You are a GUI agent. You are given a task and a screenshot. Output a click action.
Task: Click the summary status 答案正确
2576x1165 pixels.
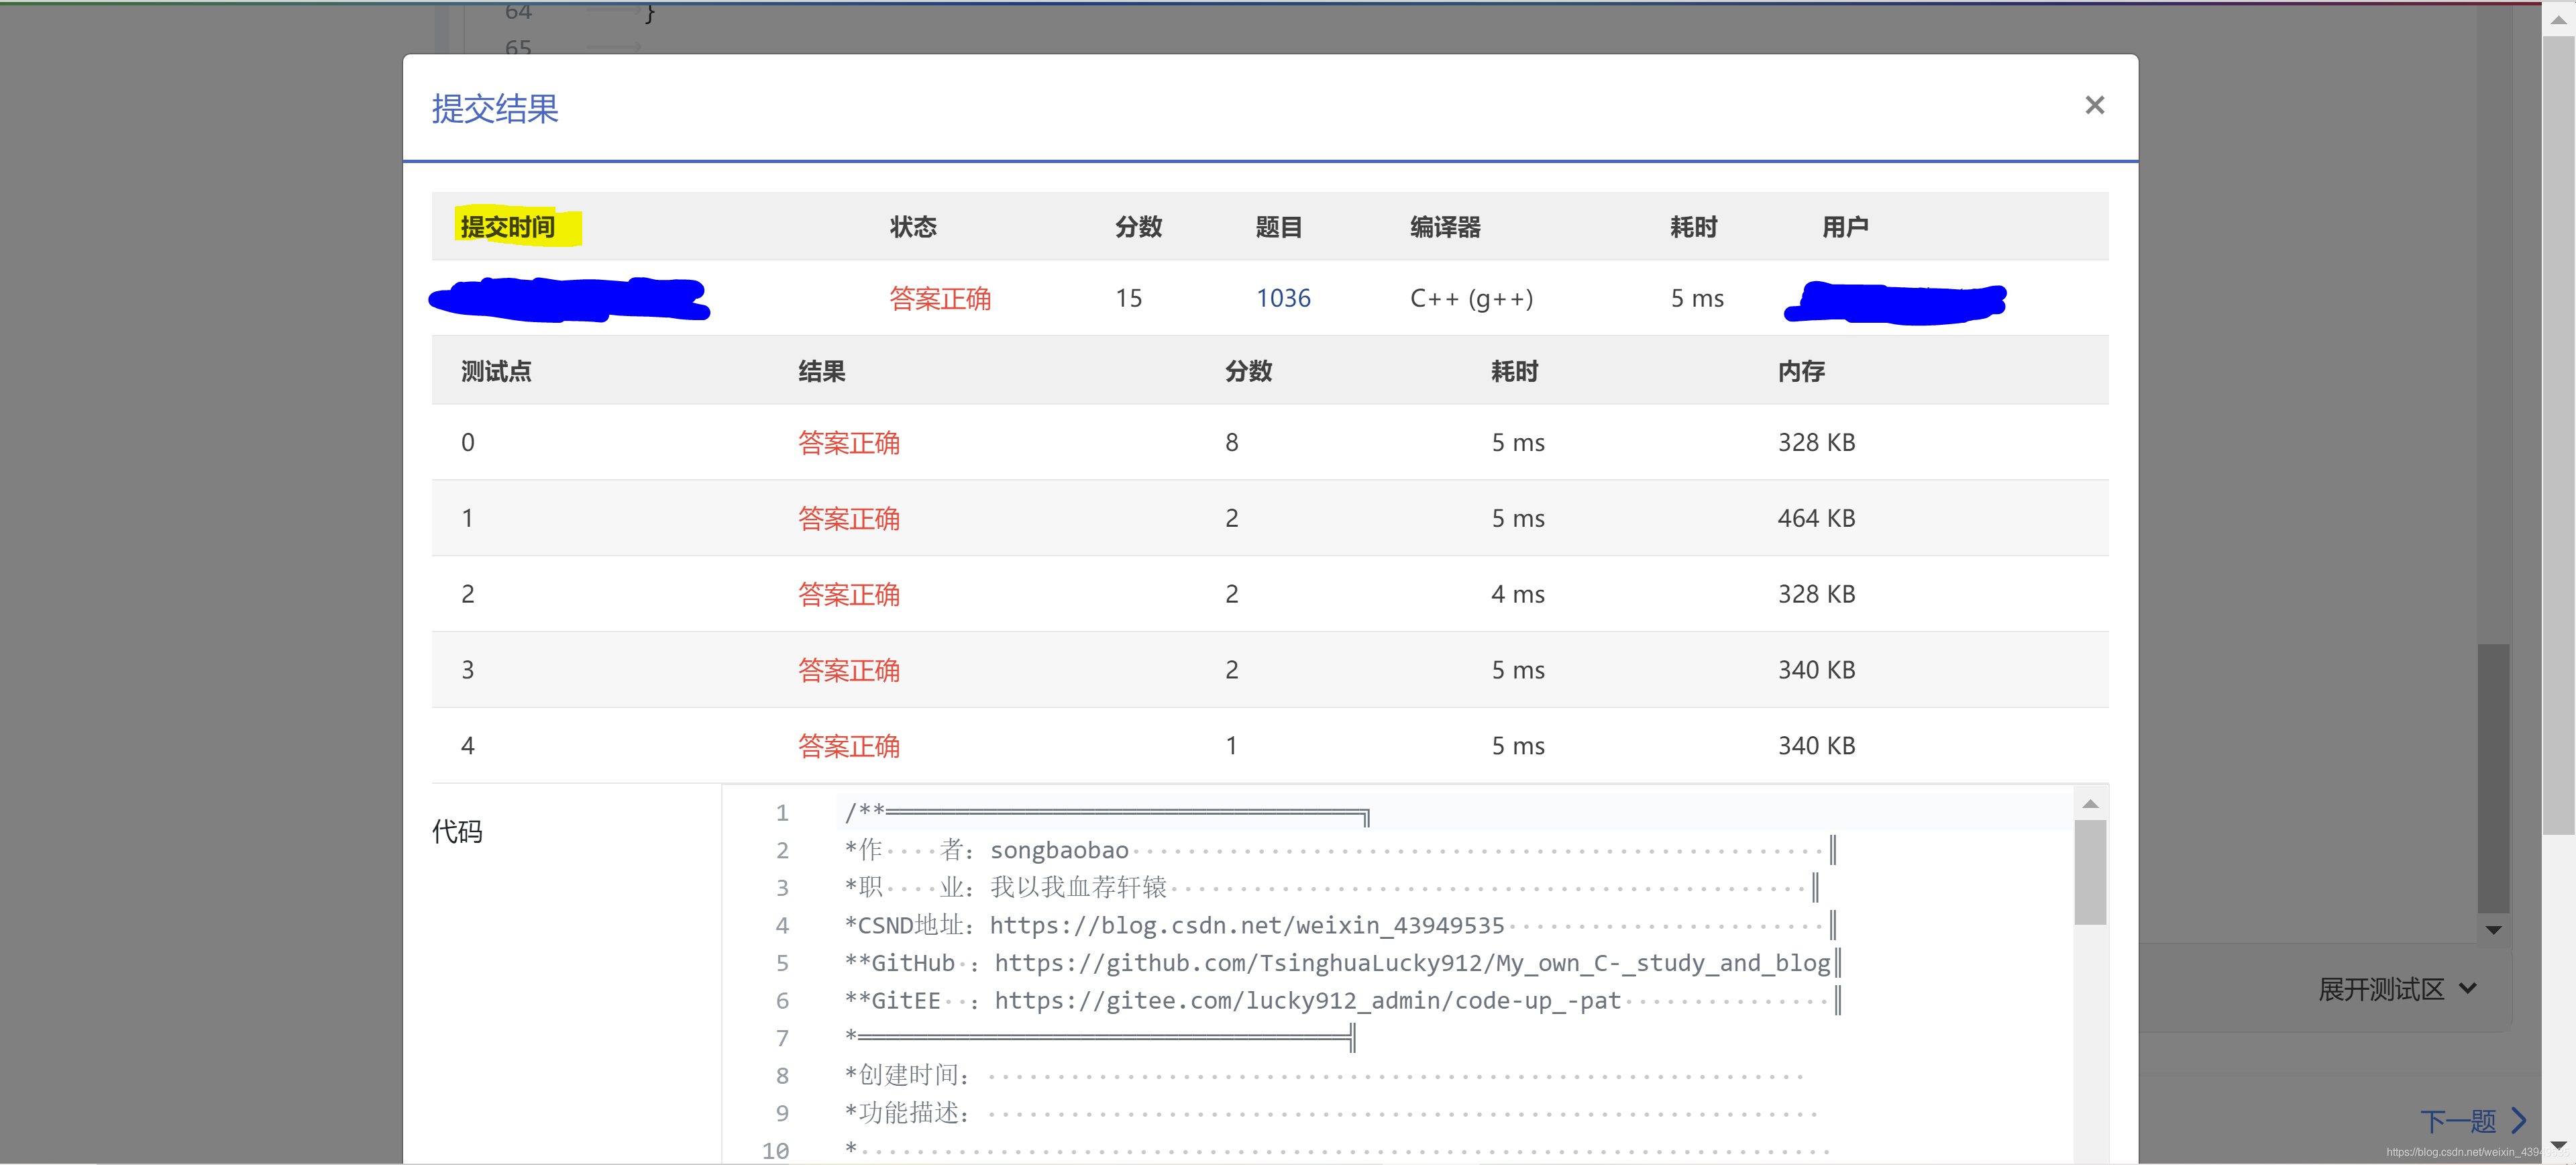point(940,298)
